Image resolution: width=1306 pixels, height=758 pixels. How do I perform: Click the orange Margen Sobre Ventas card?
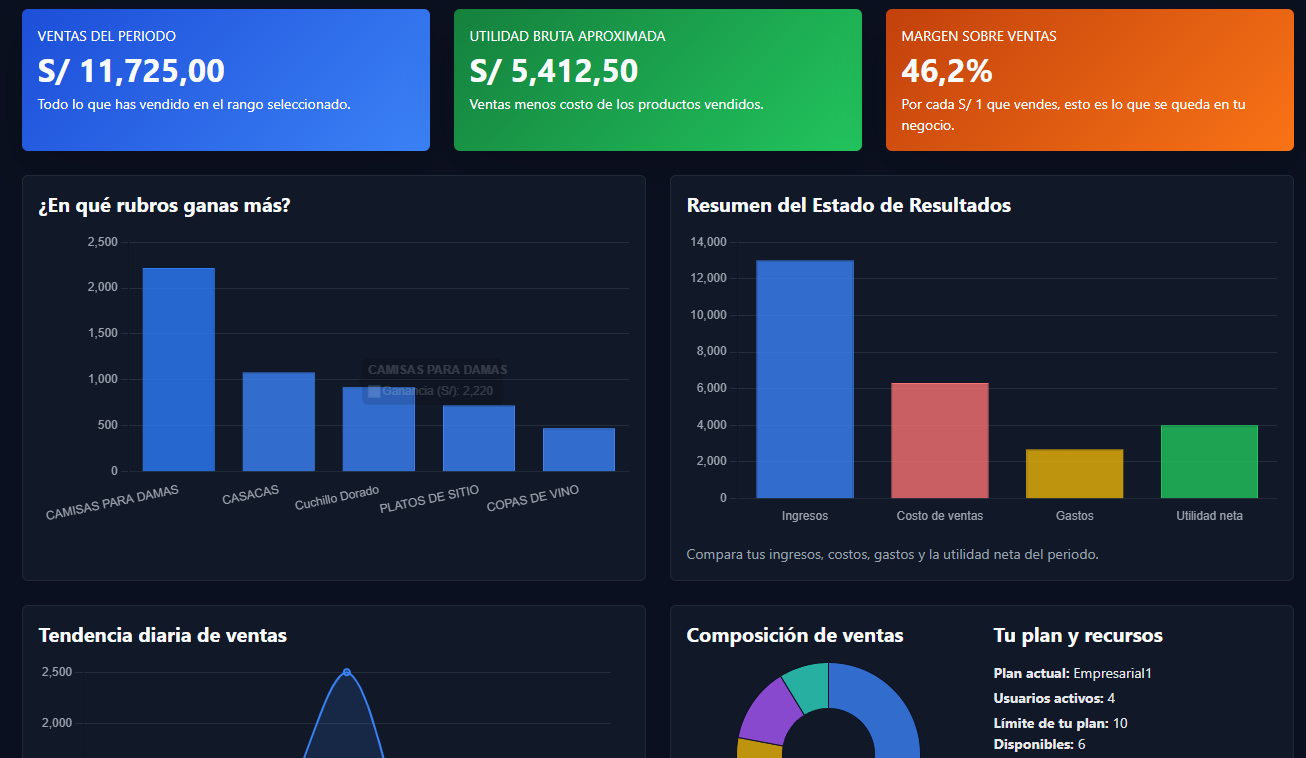(1089, 80)
